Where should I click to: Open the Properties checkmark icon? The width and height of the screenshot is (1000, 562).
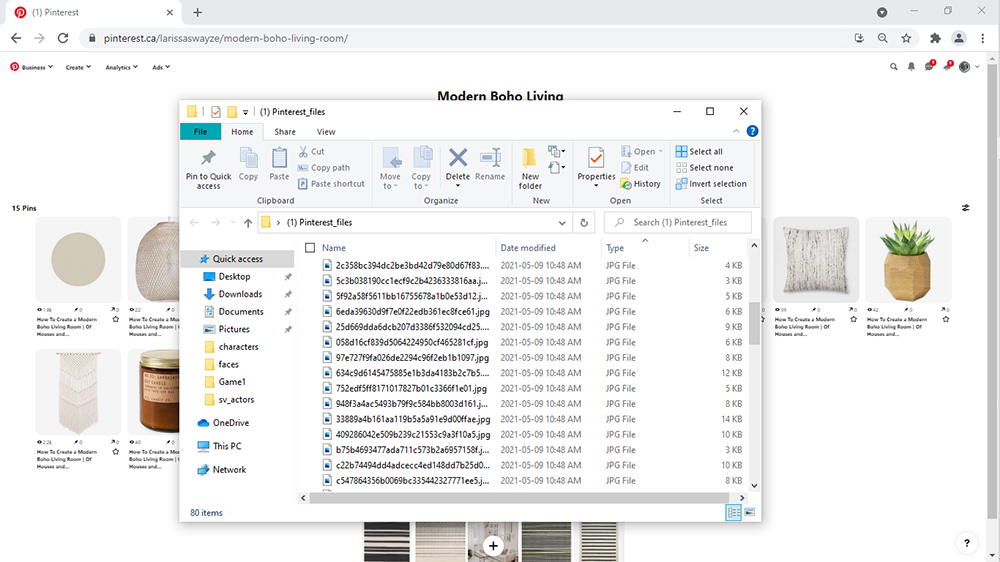[596, 157]
